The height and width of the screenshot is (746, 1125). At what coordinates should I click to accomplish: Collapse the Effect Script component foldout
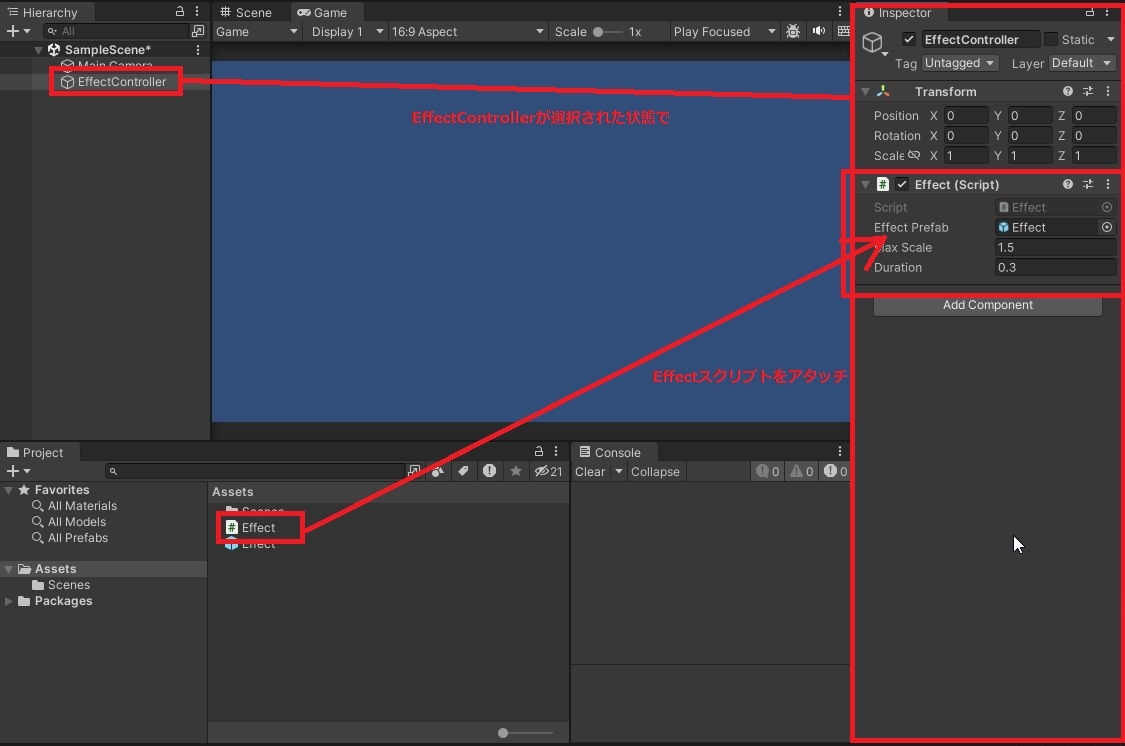(865, 184)
